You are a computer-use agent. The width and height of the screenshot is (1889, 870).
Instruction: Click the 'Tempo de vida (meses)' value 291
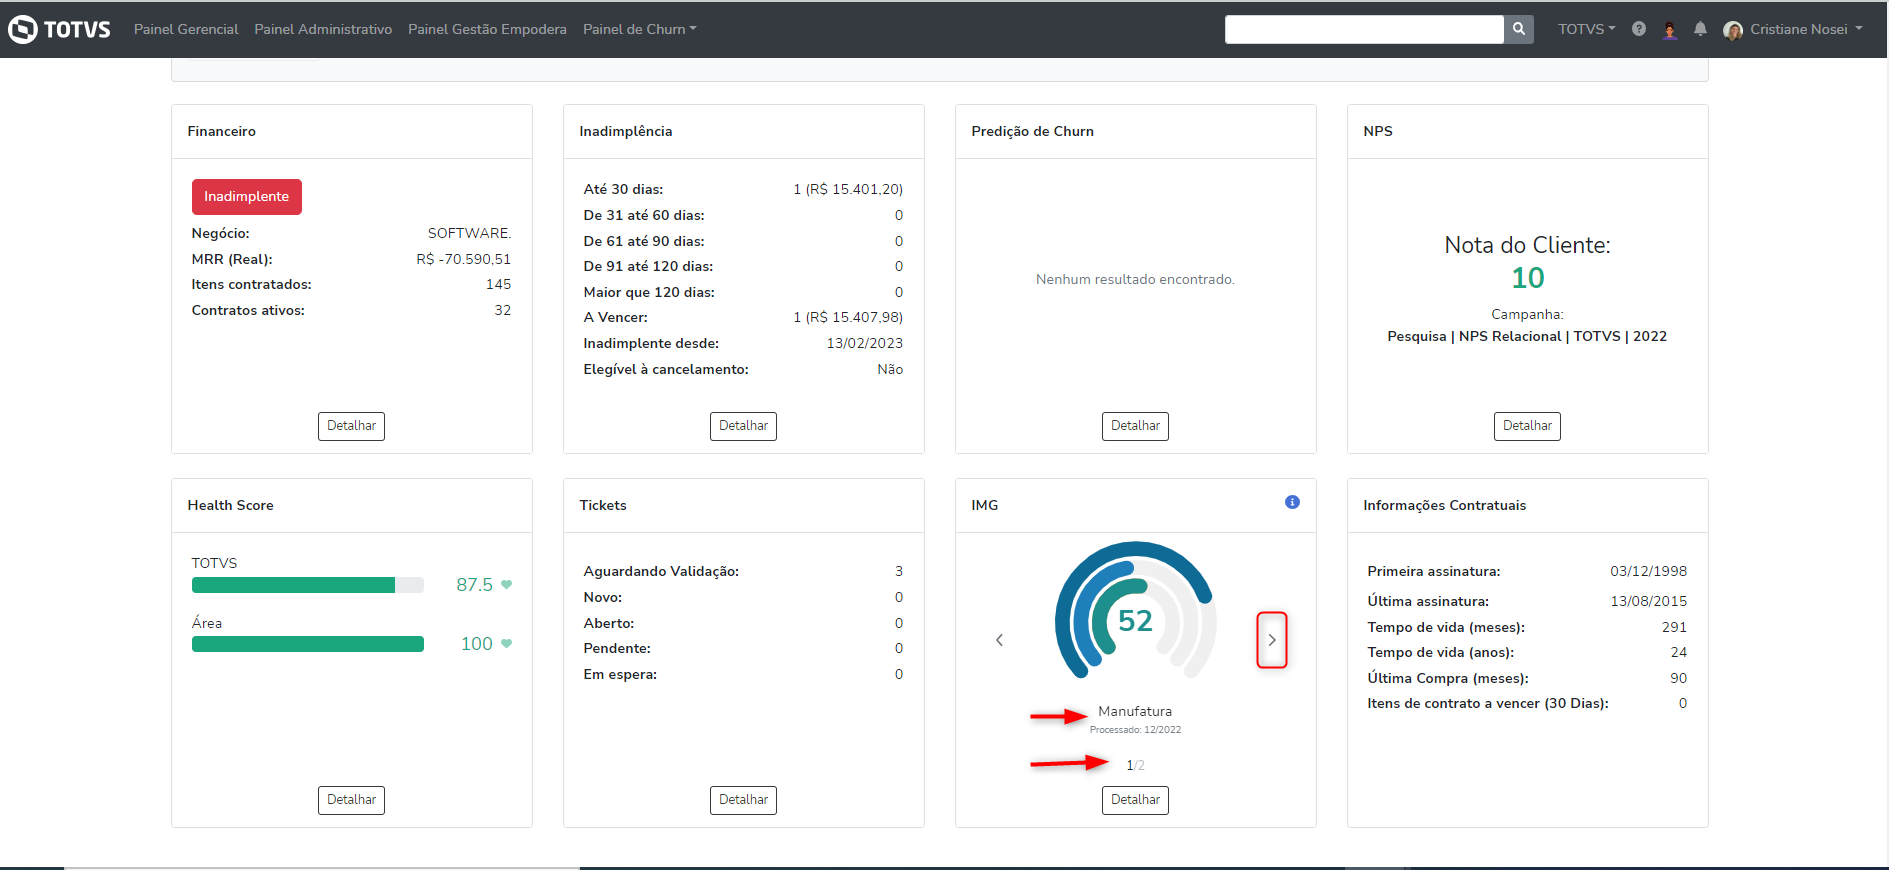1674,627
